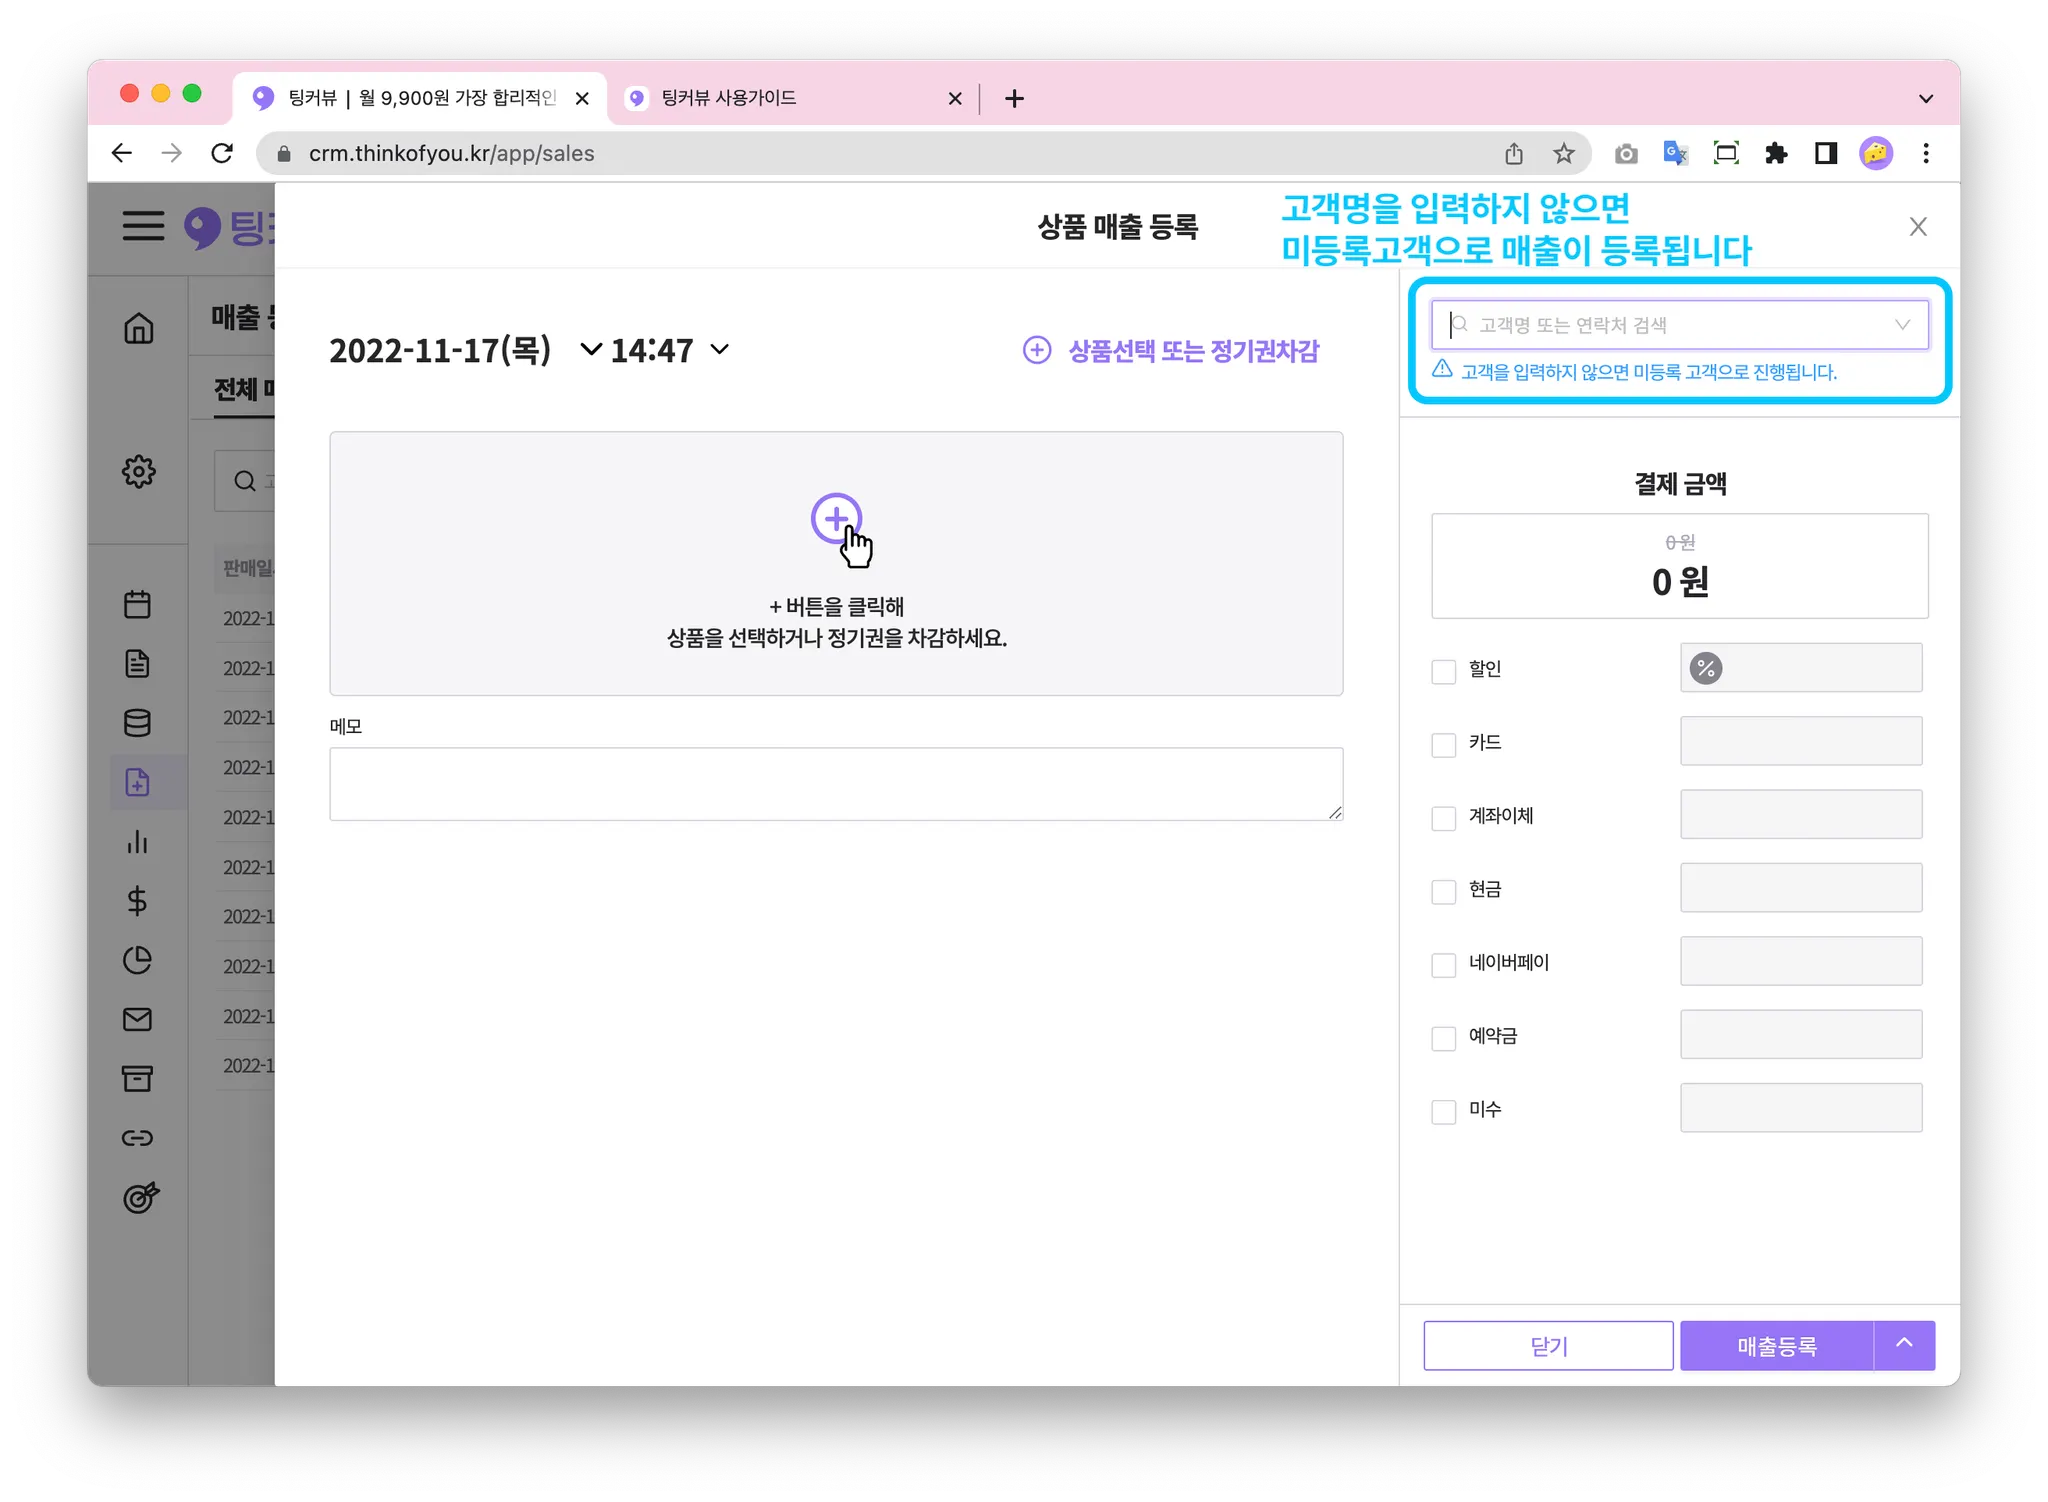Click the mail envelope sidebar icon
This screenshot has width=2048, height=1502.
point(138,1019)
